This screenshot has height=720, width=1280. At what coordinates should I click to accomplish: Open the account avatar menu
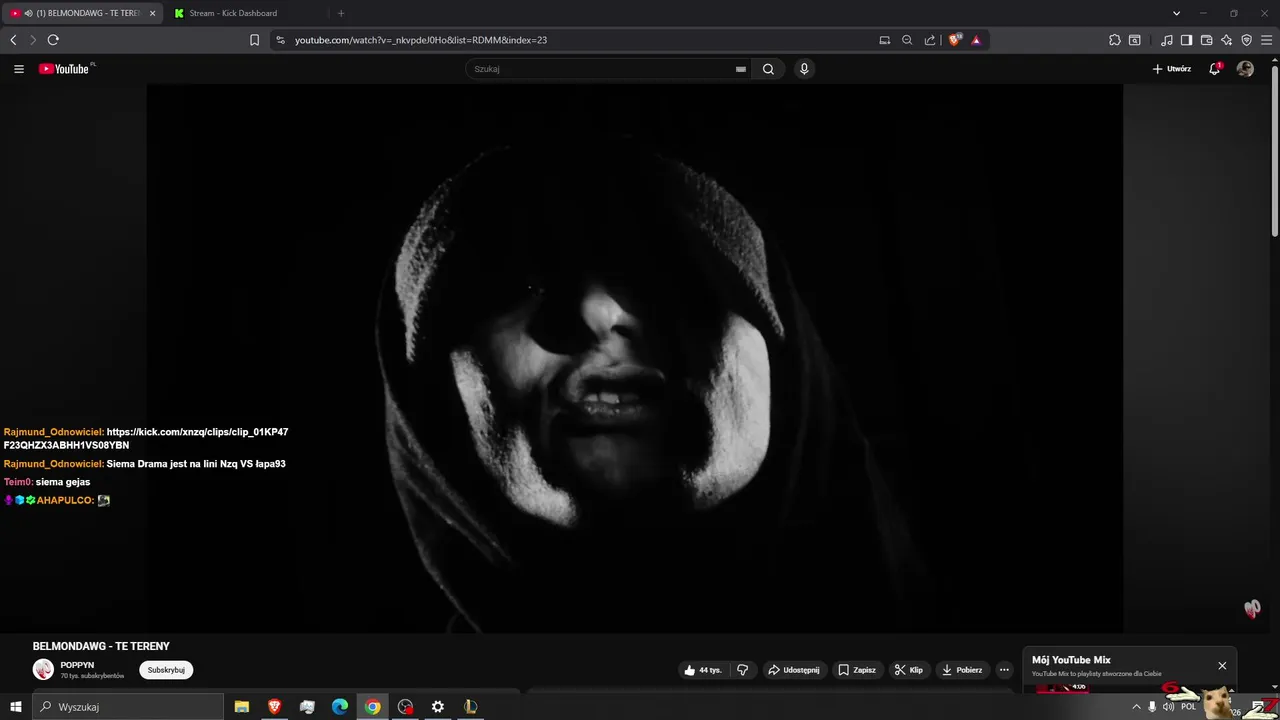[x=1245, y=69]
